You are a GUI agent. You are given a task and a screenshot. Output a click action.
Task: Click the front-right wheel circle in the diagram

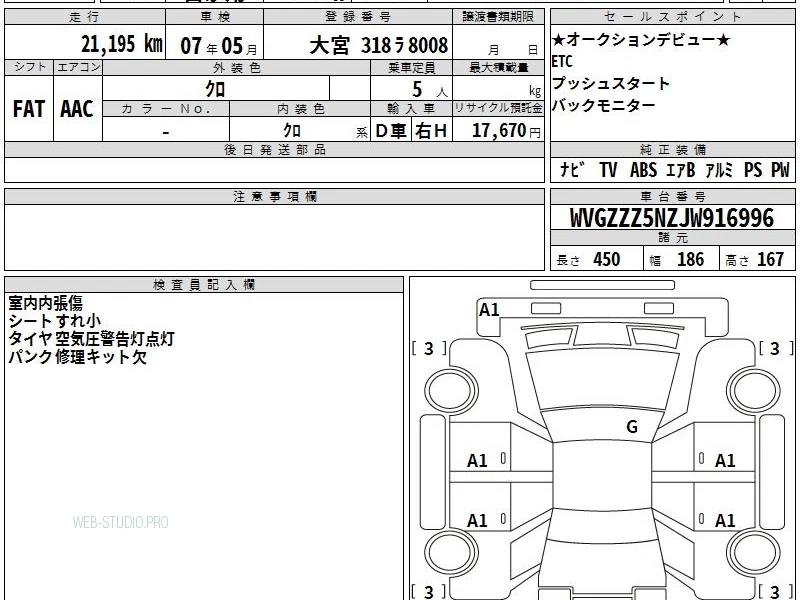[x=754, y=391]
